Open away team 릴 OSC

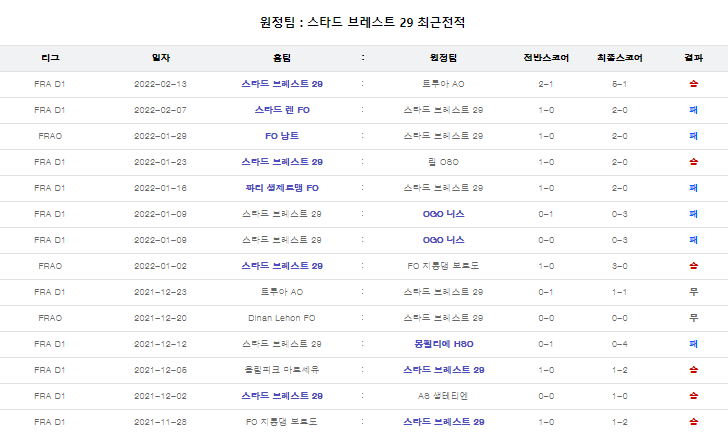[443, 162]
